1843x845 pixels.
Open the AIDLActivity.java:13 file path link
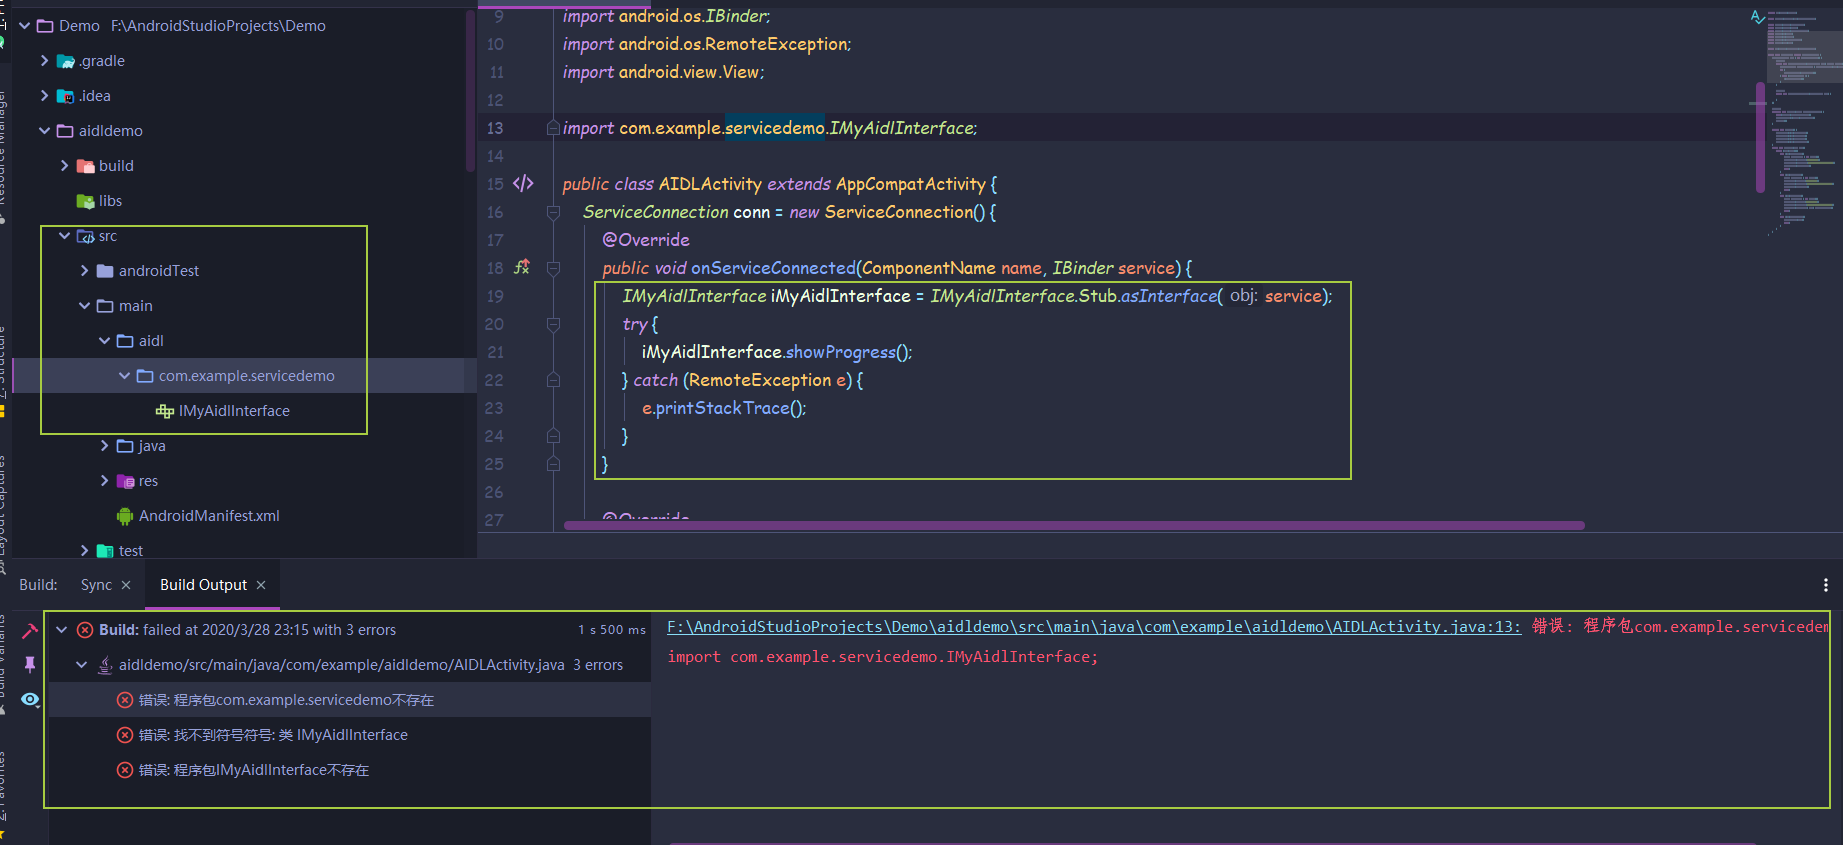[1094, 627]
